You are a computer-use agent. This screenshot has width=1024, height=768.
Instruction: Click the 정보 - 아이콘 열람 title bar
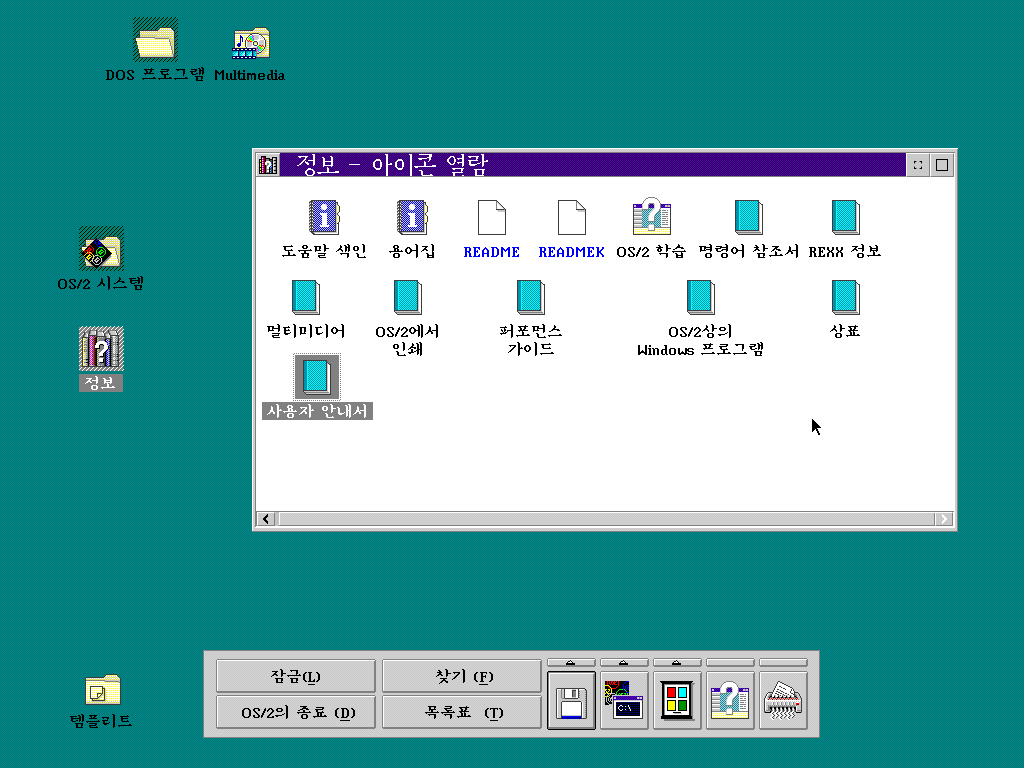tap(592, 165)
